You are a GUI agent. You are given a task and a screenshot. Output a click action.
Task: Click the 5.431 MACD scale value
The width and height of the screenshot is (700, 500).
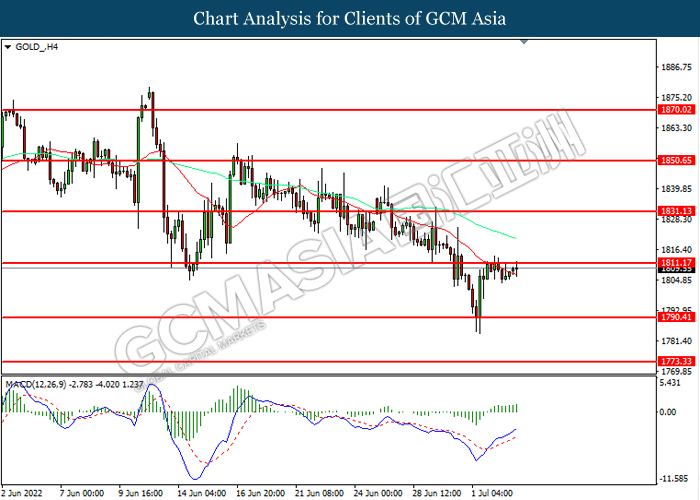[x=670, y=383]
